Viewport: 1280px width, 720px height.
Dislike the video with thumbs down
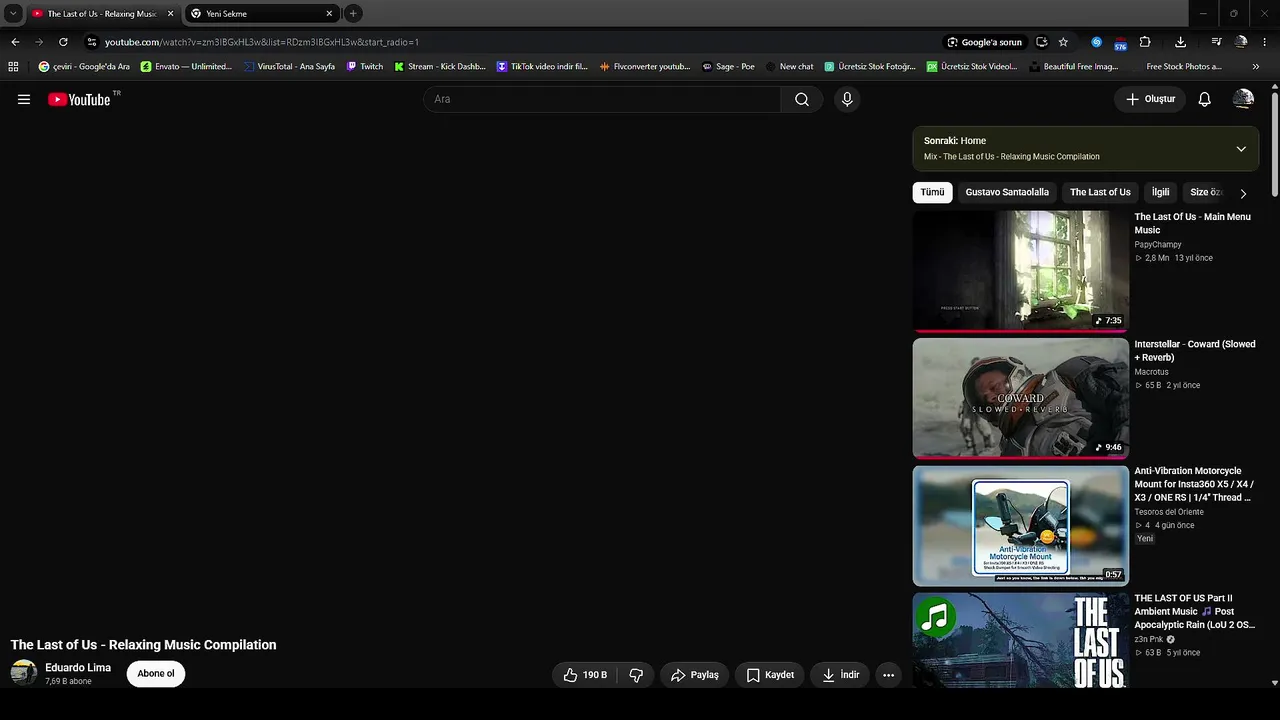coord(636,675)
